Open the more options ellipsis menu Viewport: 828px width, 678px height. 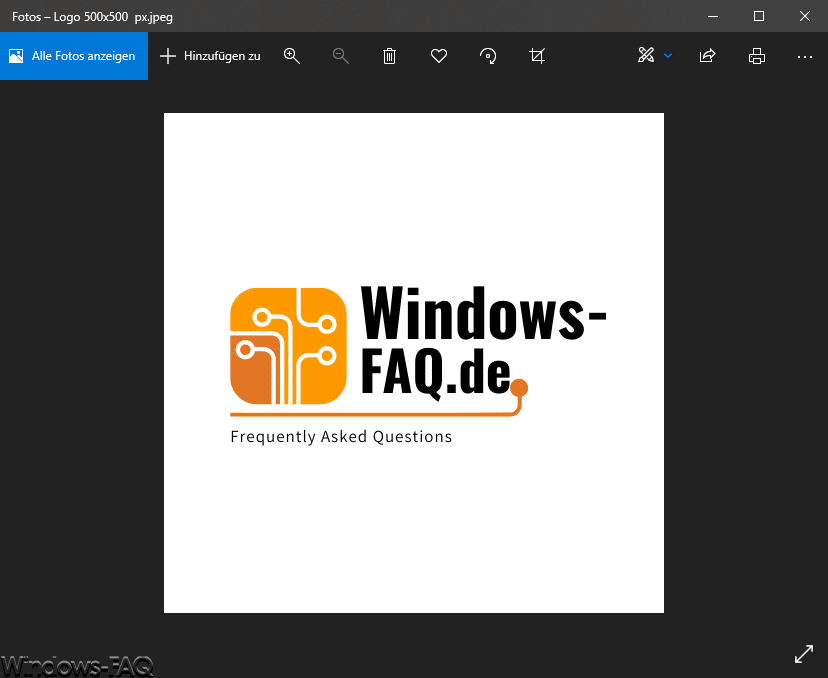[805, 56]
